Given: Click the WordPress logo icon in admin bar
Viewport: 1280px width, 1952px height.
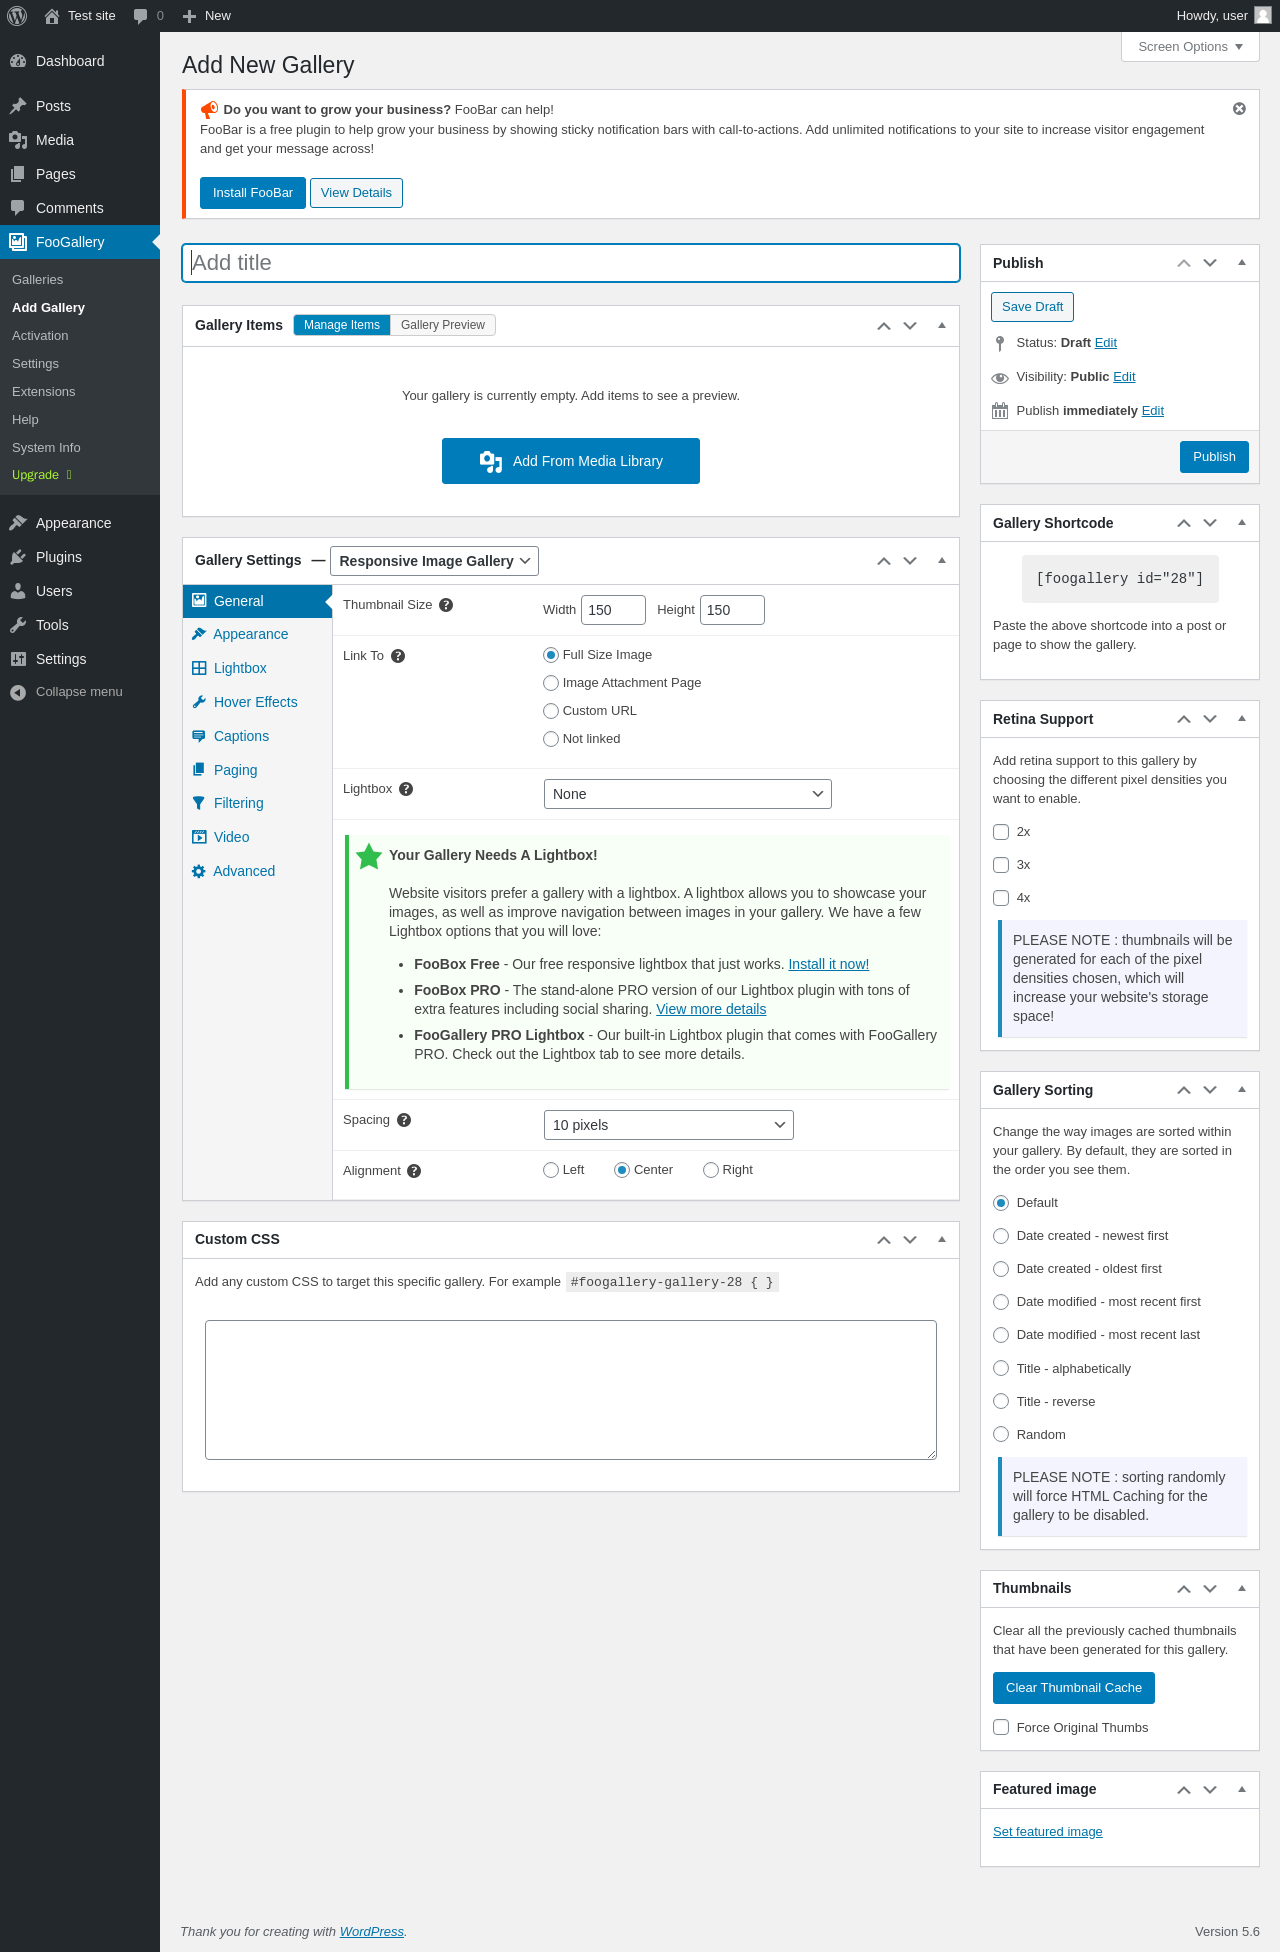Looking at the screenshot, I should (17, 16).
